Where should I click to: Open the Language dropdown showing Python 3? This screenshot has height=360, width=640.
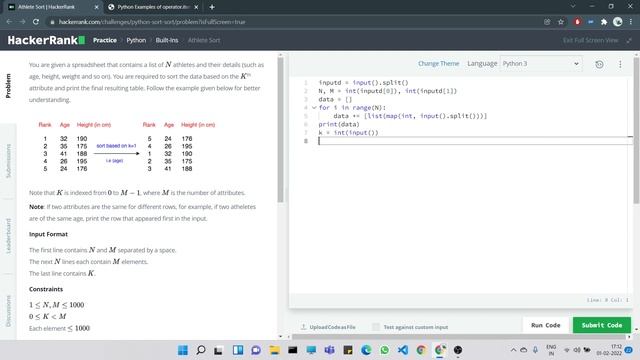[541, 64]
